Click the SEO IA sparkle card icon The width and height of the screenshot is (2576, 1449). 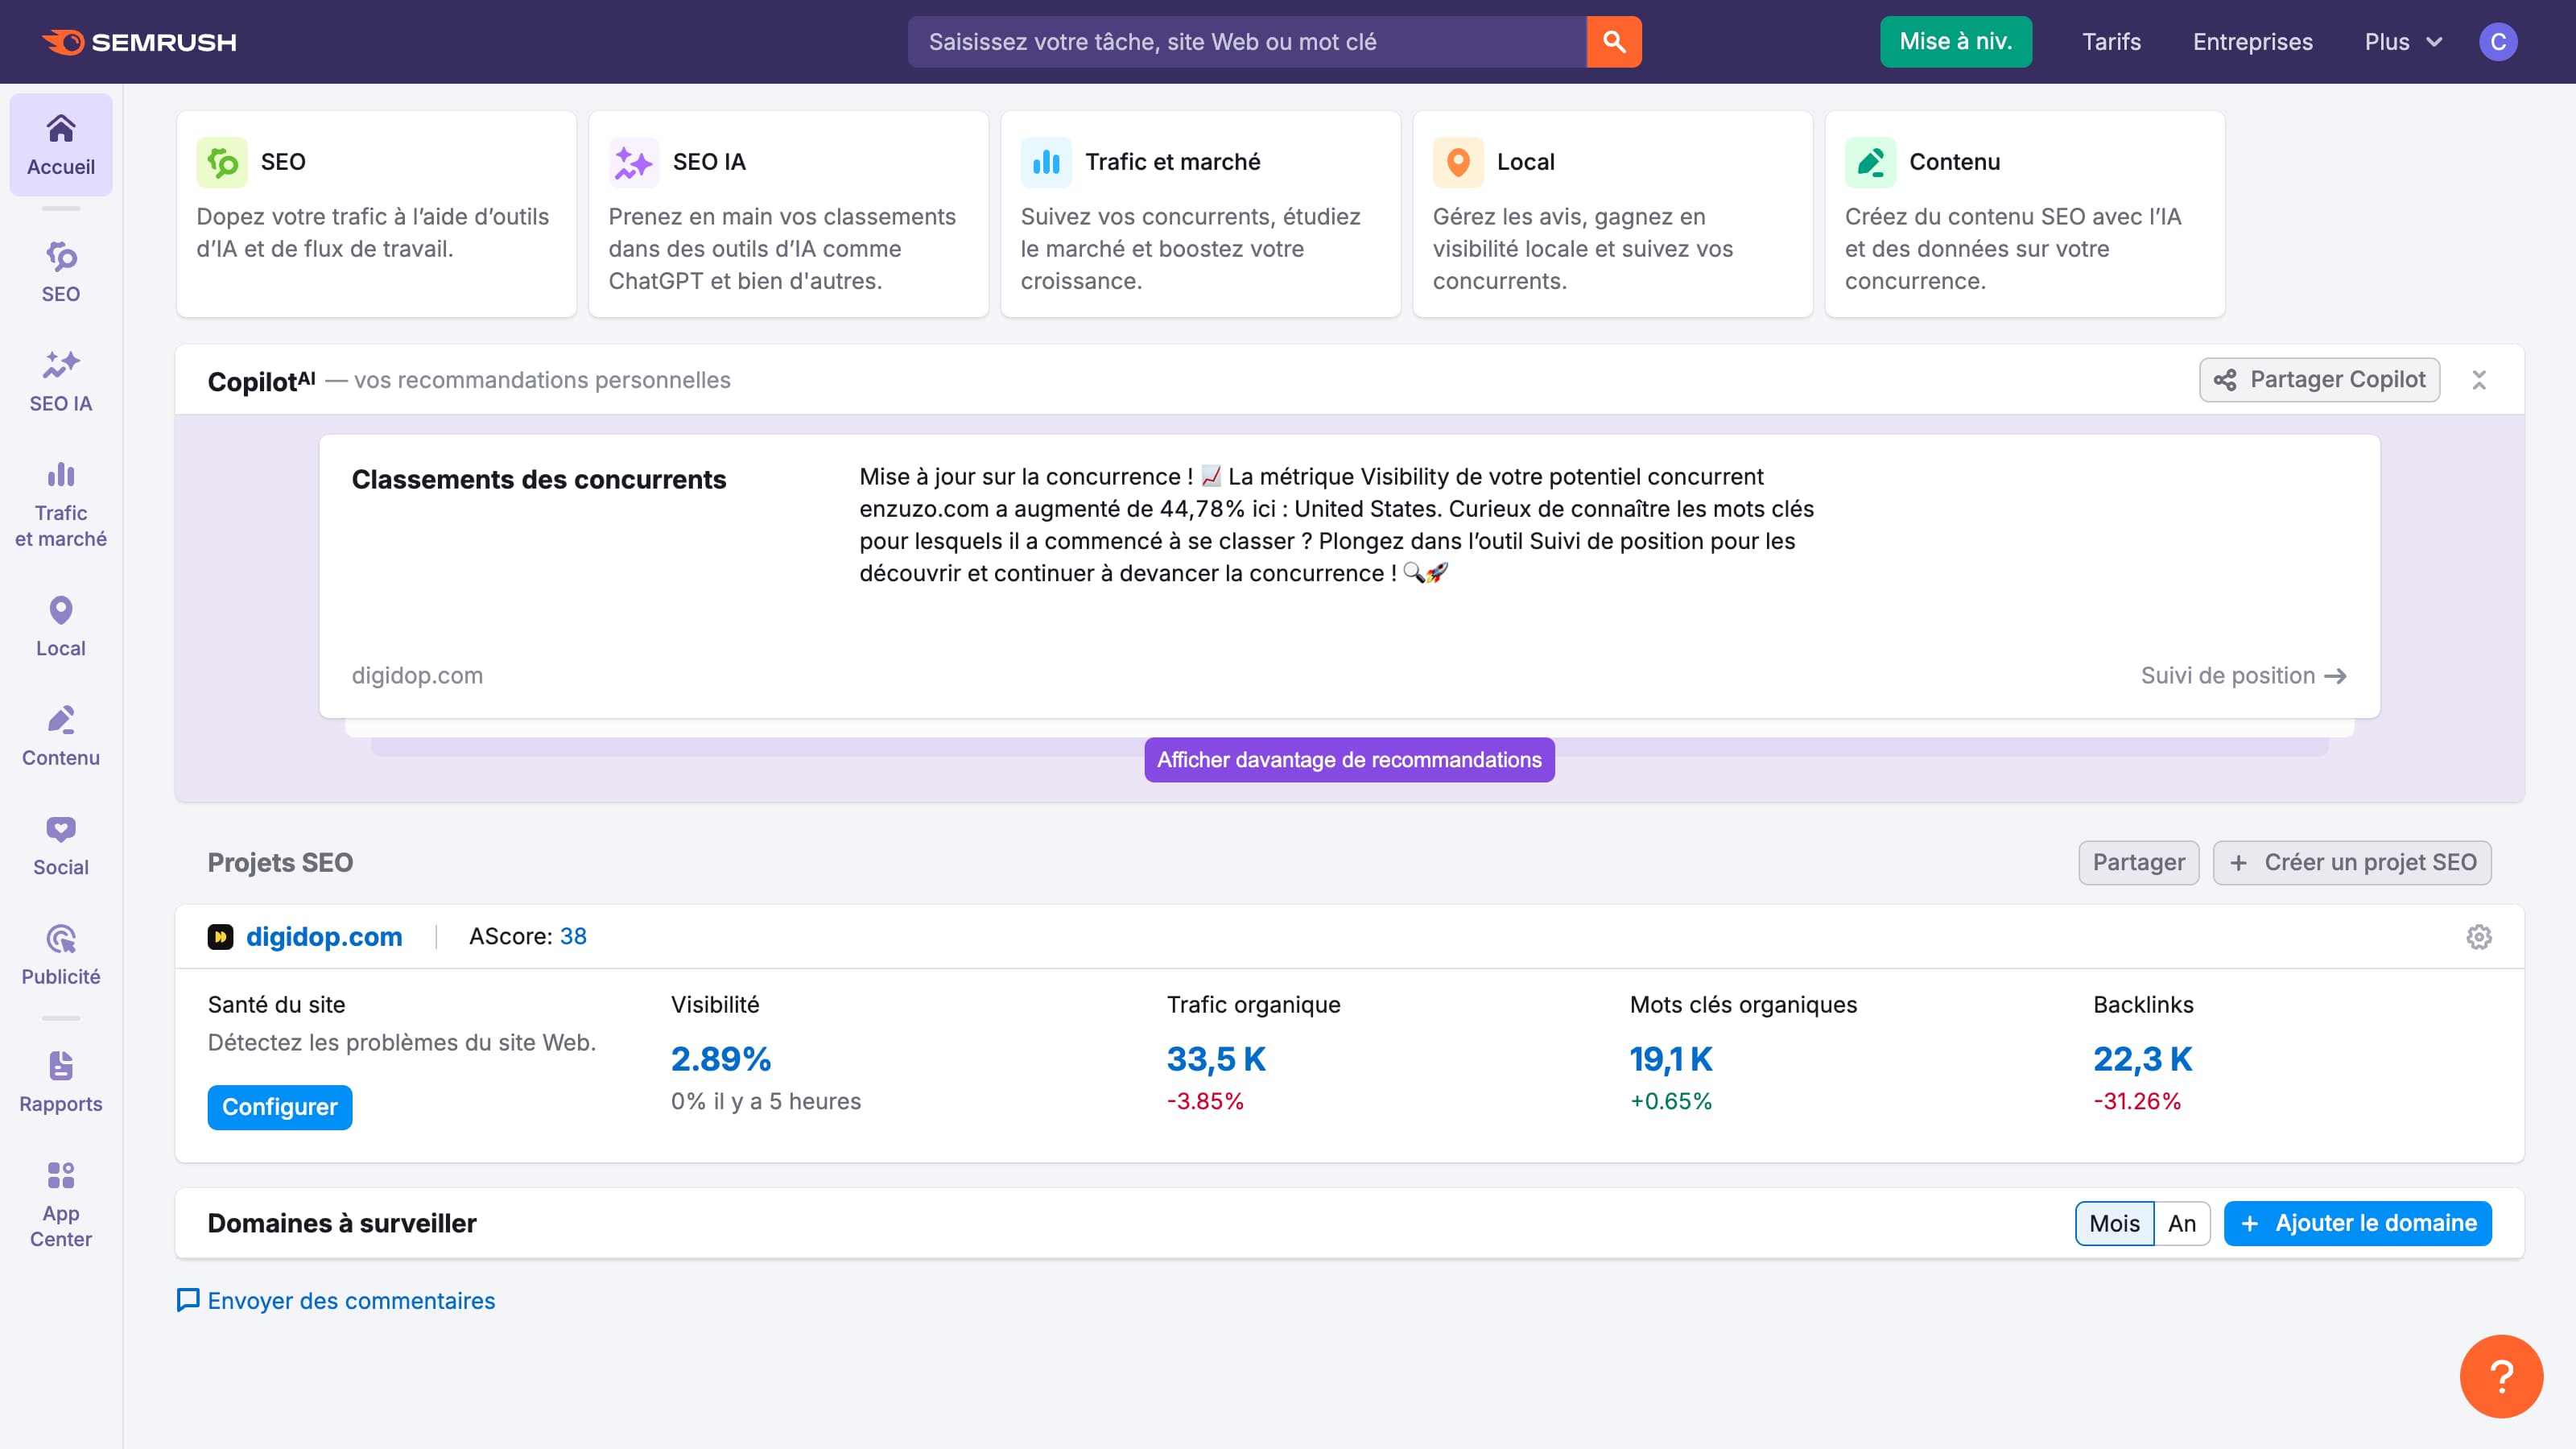634,162
